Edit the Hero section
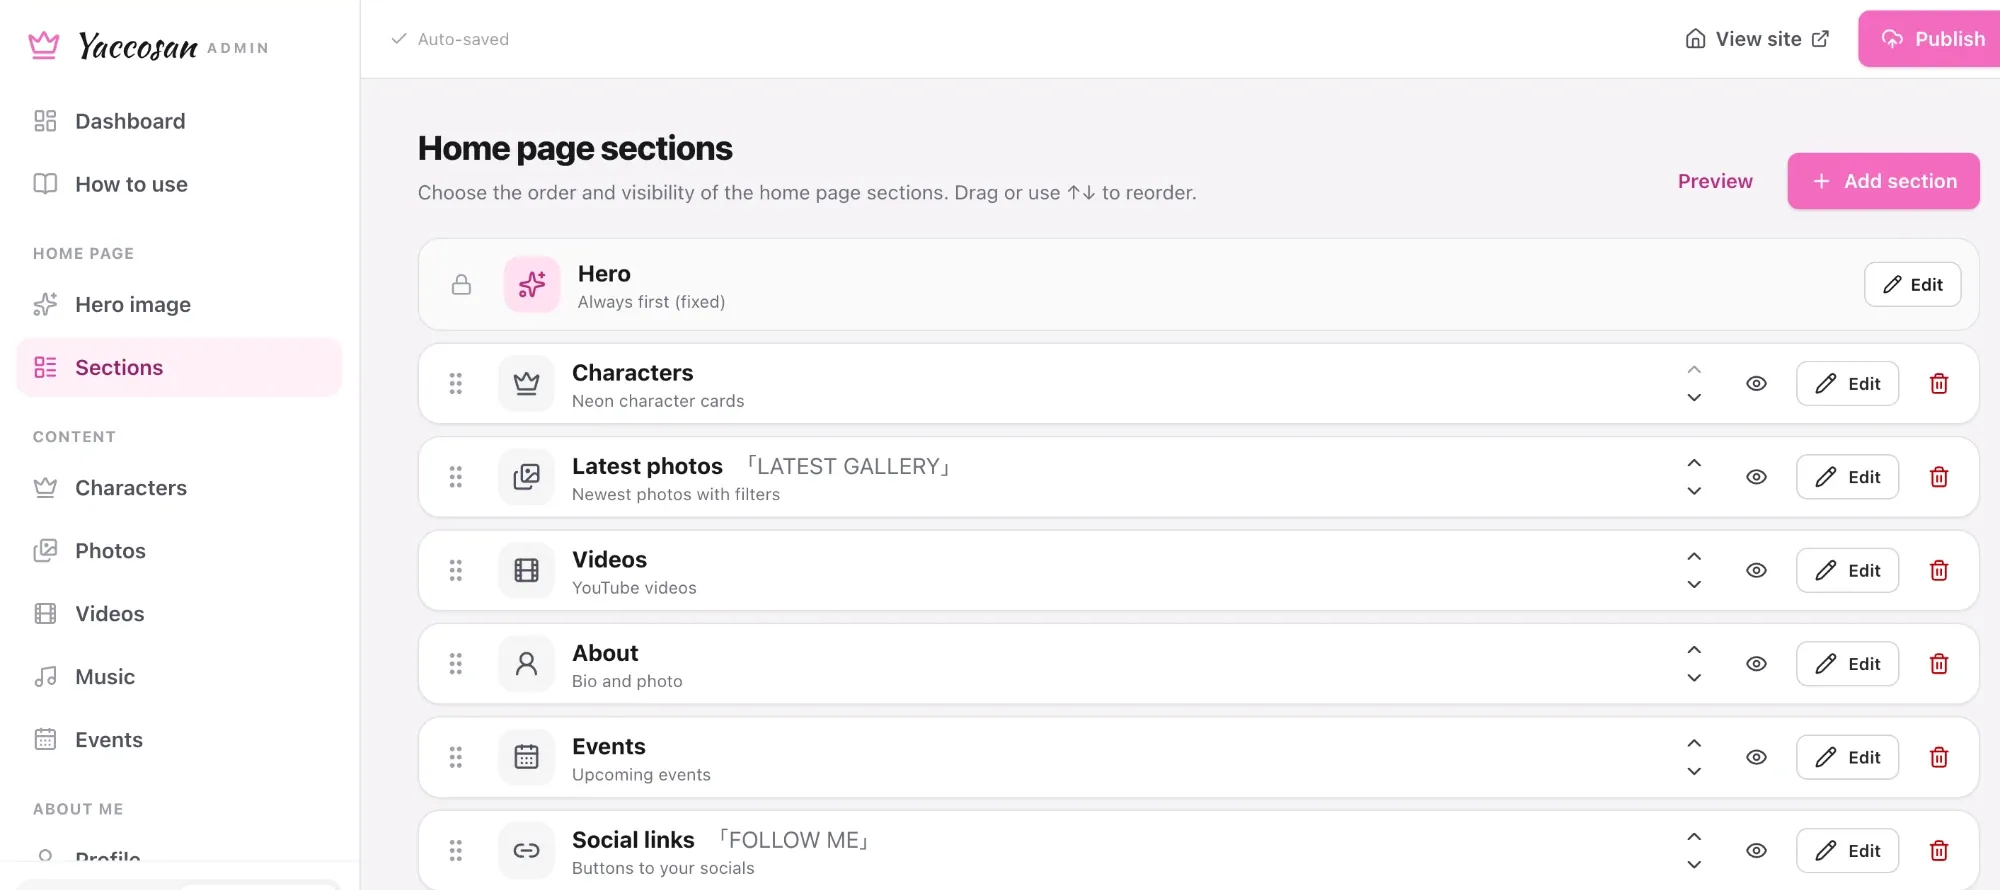 point(1912,285)
